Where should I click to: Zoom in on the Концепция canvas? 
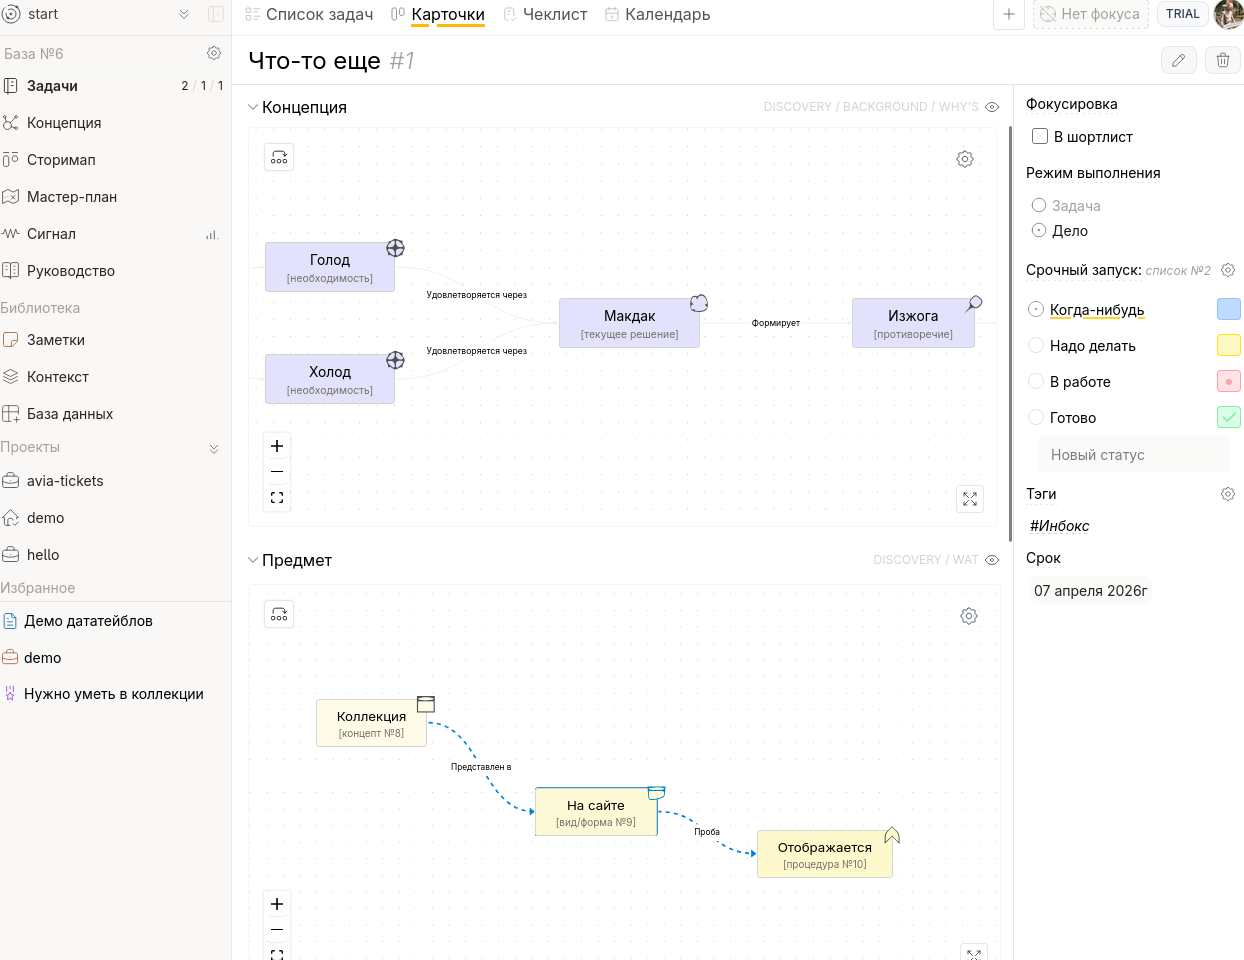(277, 446)
